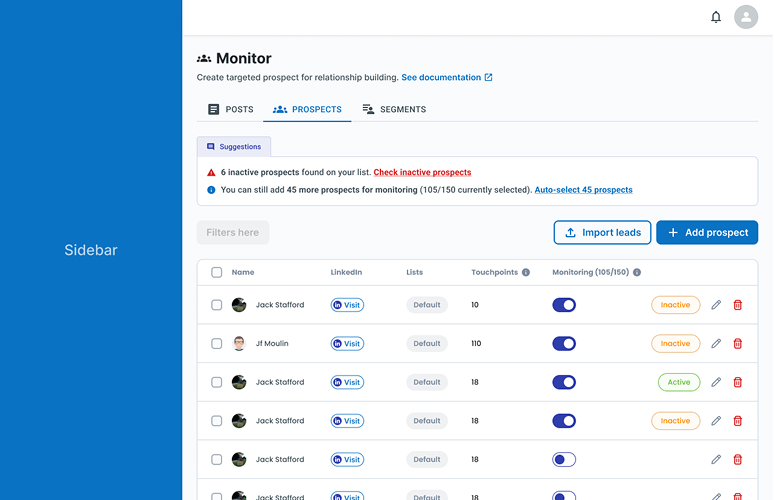Open the Segments tab
Image resolution: width=774 pixels, height=500 pixels.
coord(394,109)
